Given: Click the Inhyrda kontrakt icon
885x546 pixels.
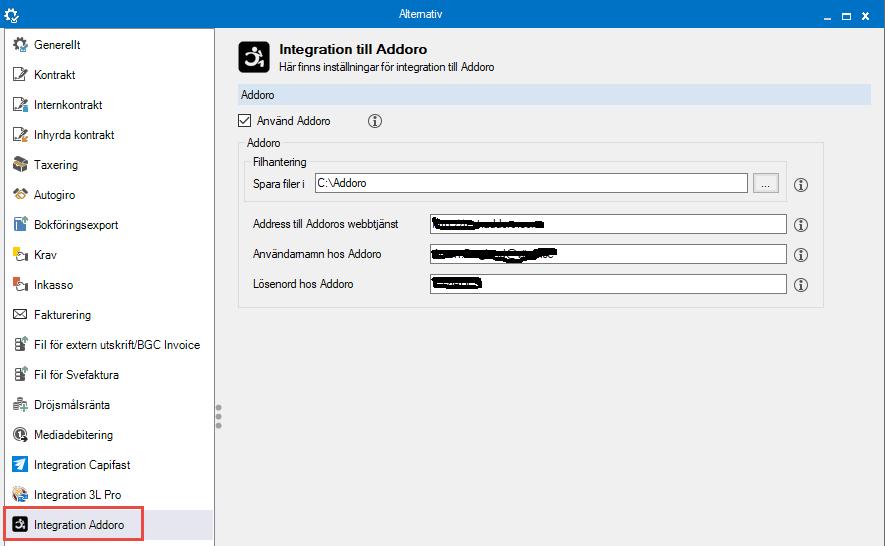Looking at the screenshot, I should click(x=20, y=134).
